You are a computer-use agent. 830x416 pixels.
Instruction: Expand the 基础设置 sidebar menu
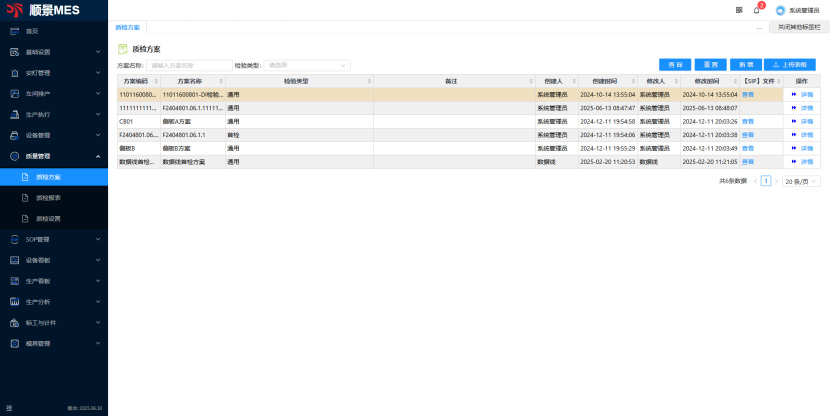click(x=53, y=52)
